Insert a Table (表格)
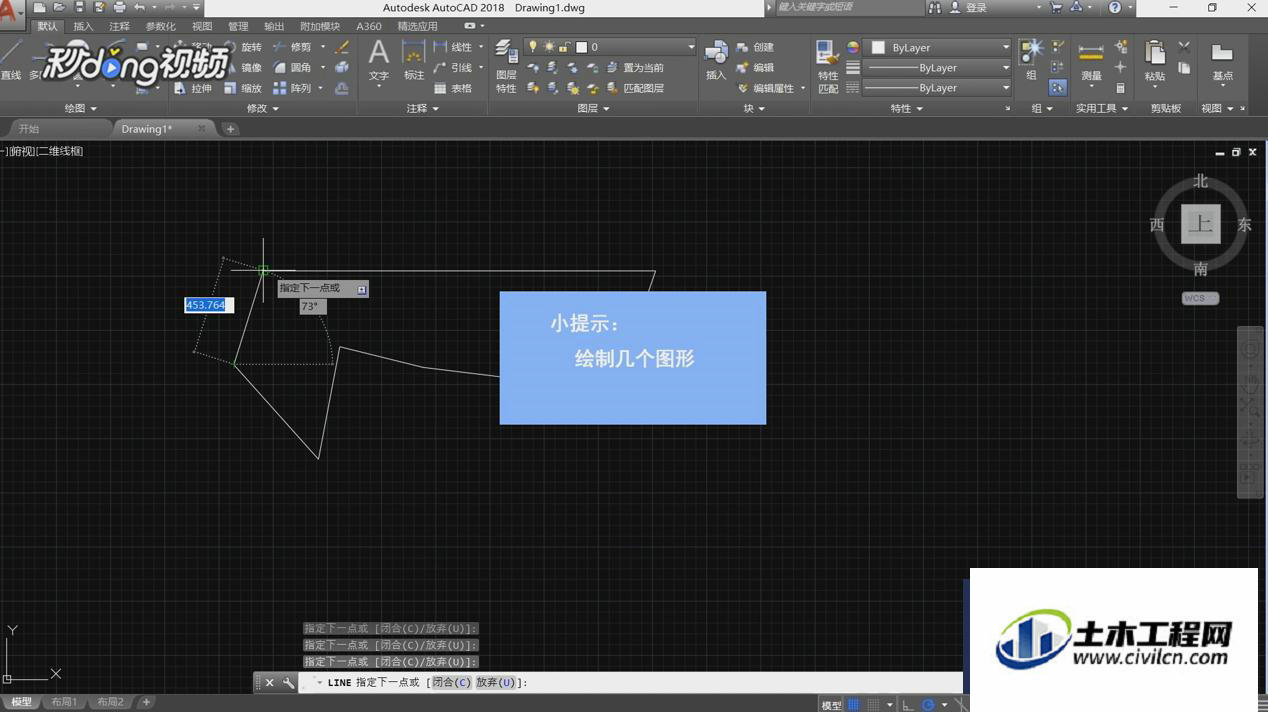Viewport: 1268px width, 712px height. (x=453, y=88)
